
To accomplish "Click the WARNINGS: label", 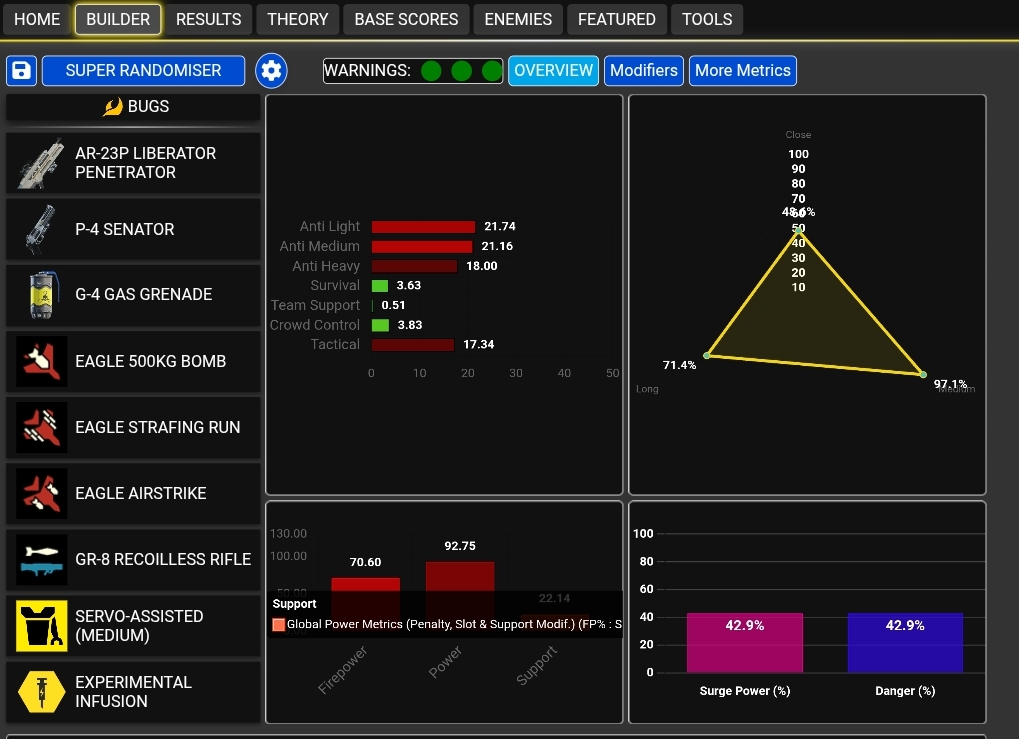I will pyautogui.click(x=367, y=70).
